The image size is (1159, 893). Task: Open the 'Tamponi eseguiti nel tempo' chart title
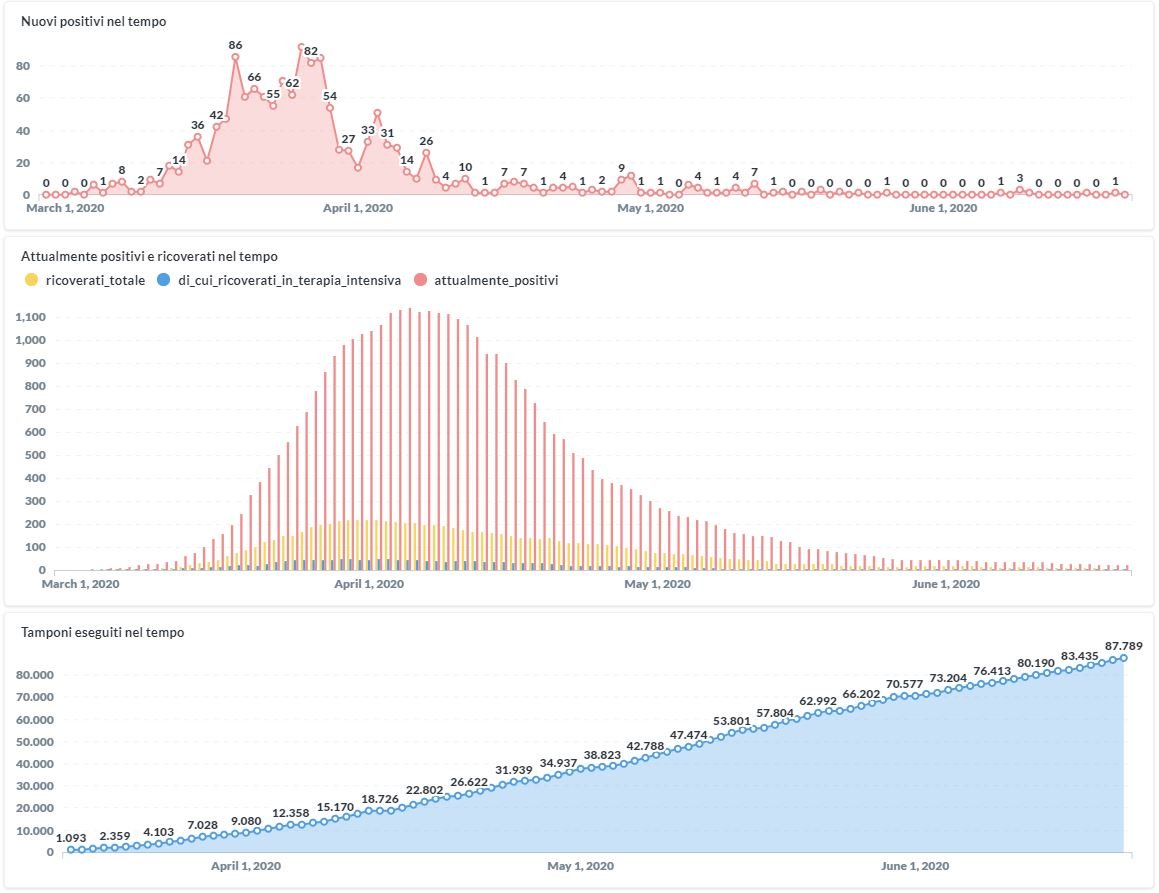click(102, 632)
